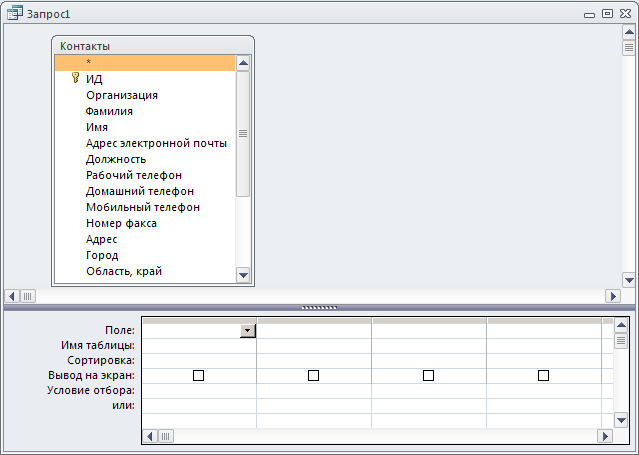
Task: Minimize the Запрос1 window
Action: (589, 15)
